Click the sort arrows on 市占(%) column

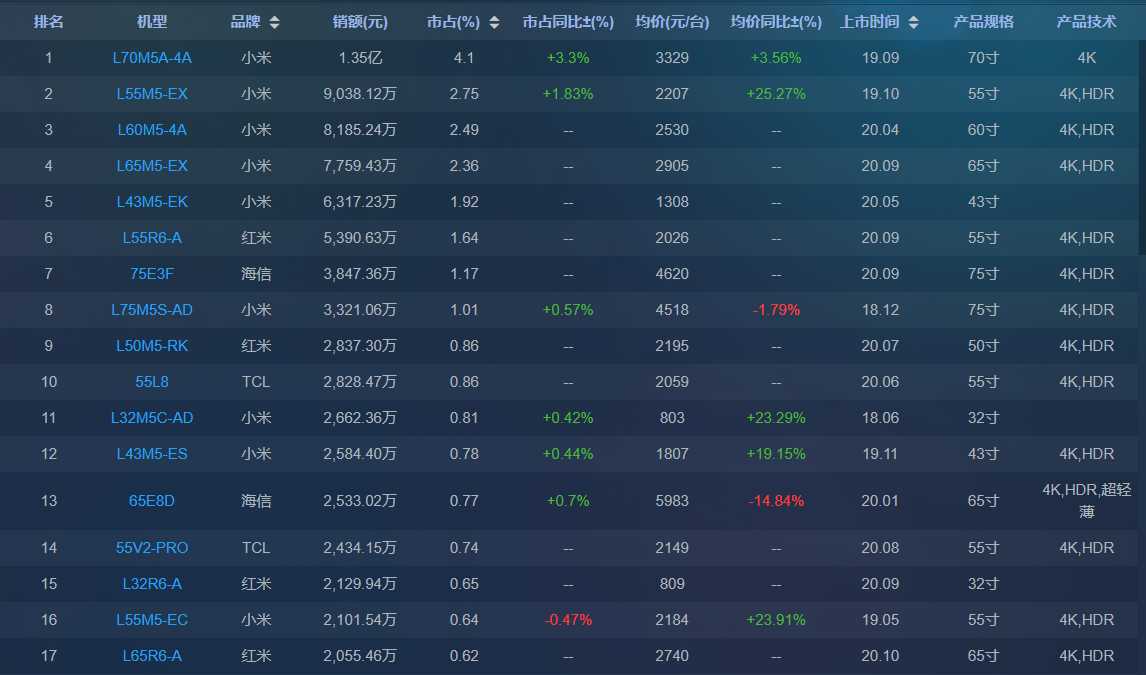point(492,22)
